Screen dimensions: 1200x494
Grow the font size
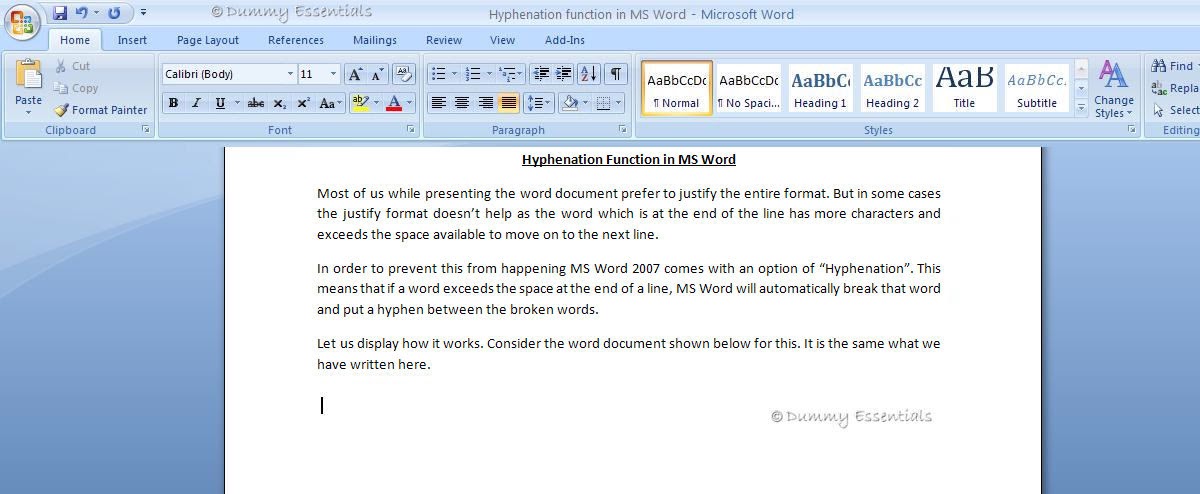(x=355, y=74)
